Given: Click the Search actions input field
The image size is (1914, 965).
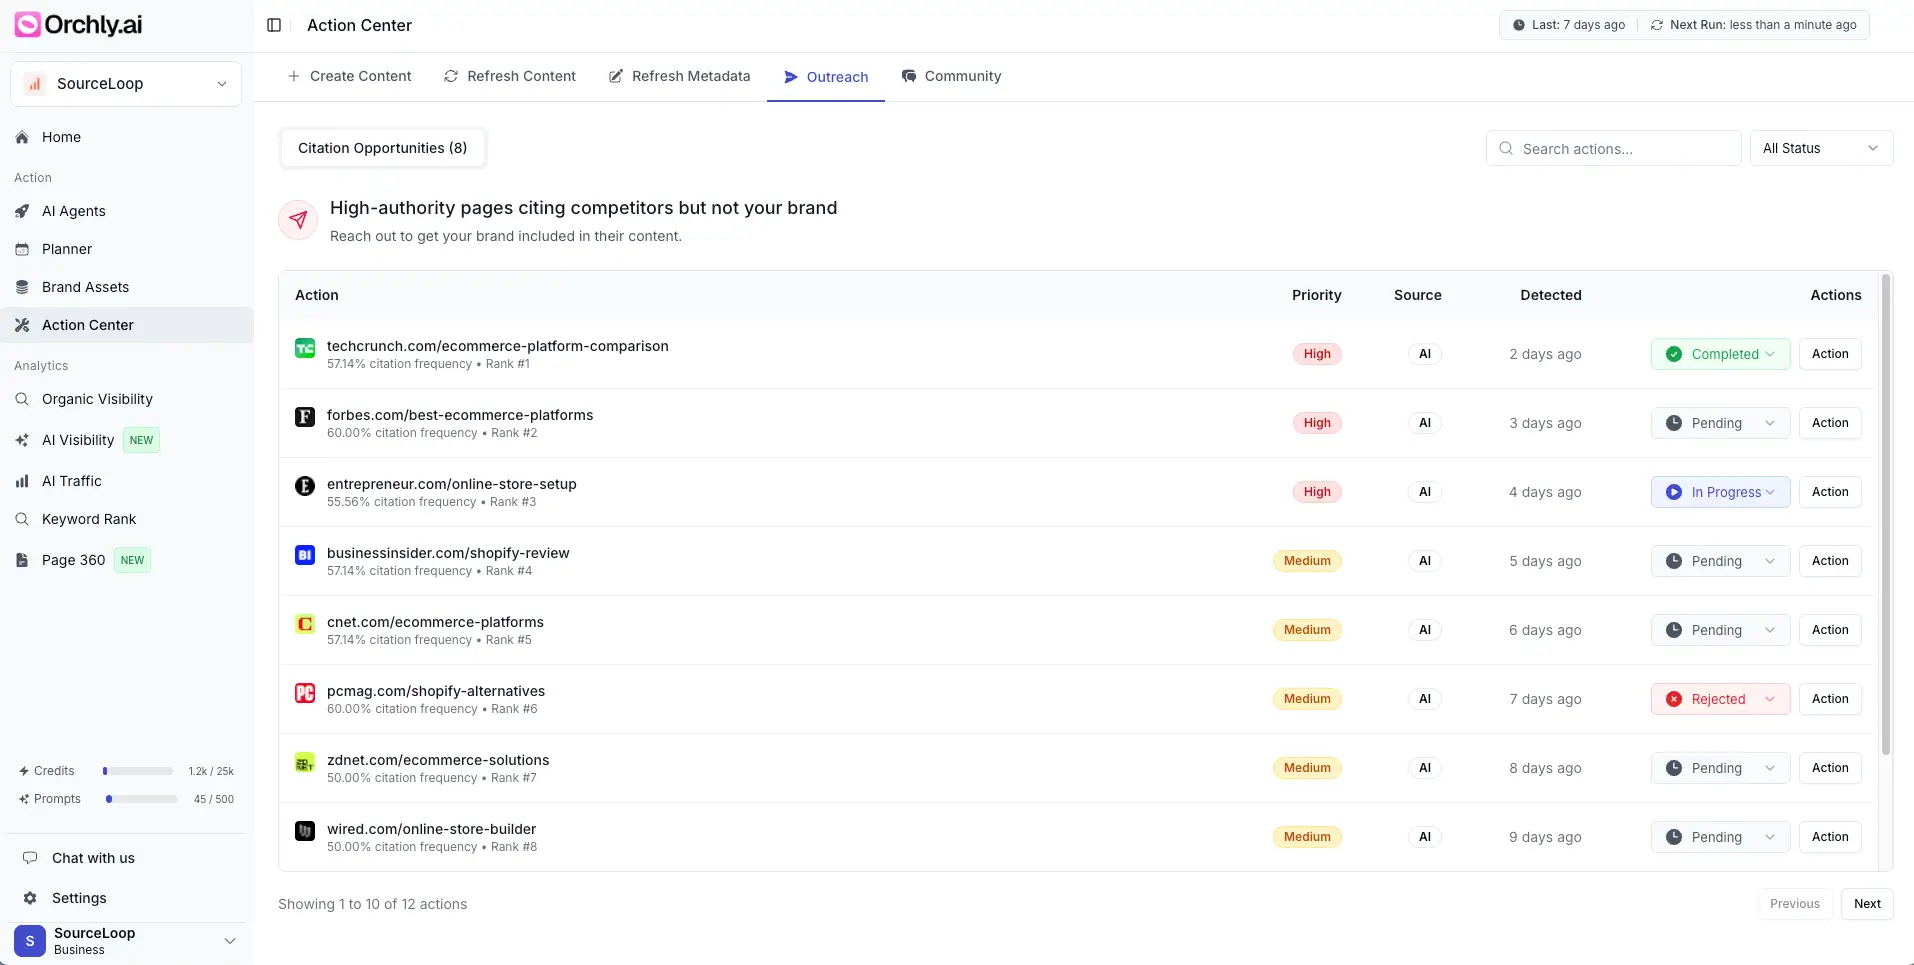Looking at the screenshot, I should (1614, 148).
